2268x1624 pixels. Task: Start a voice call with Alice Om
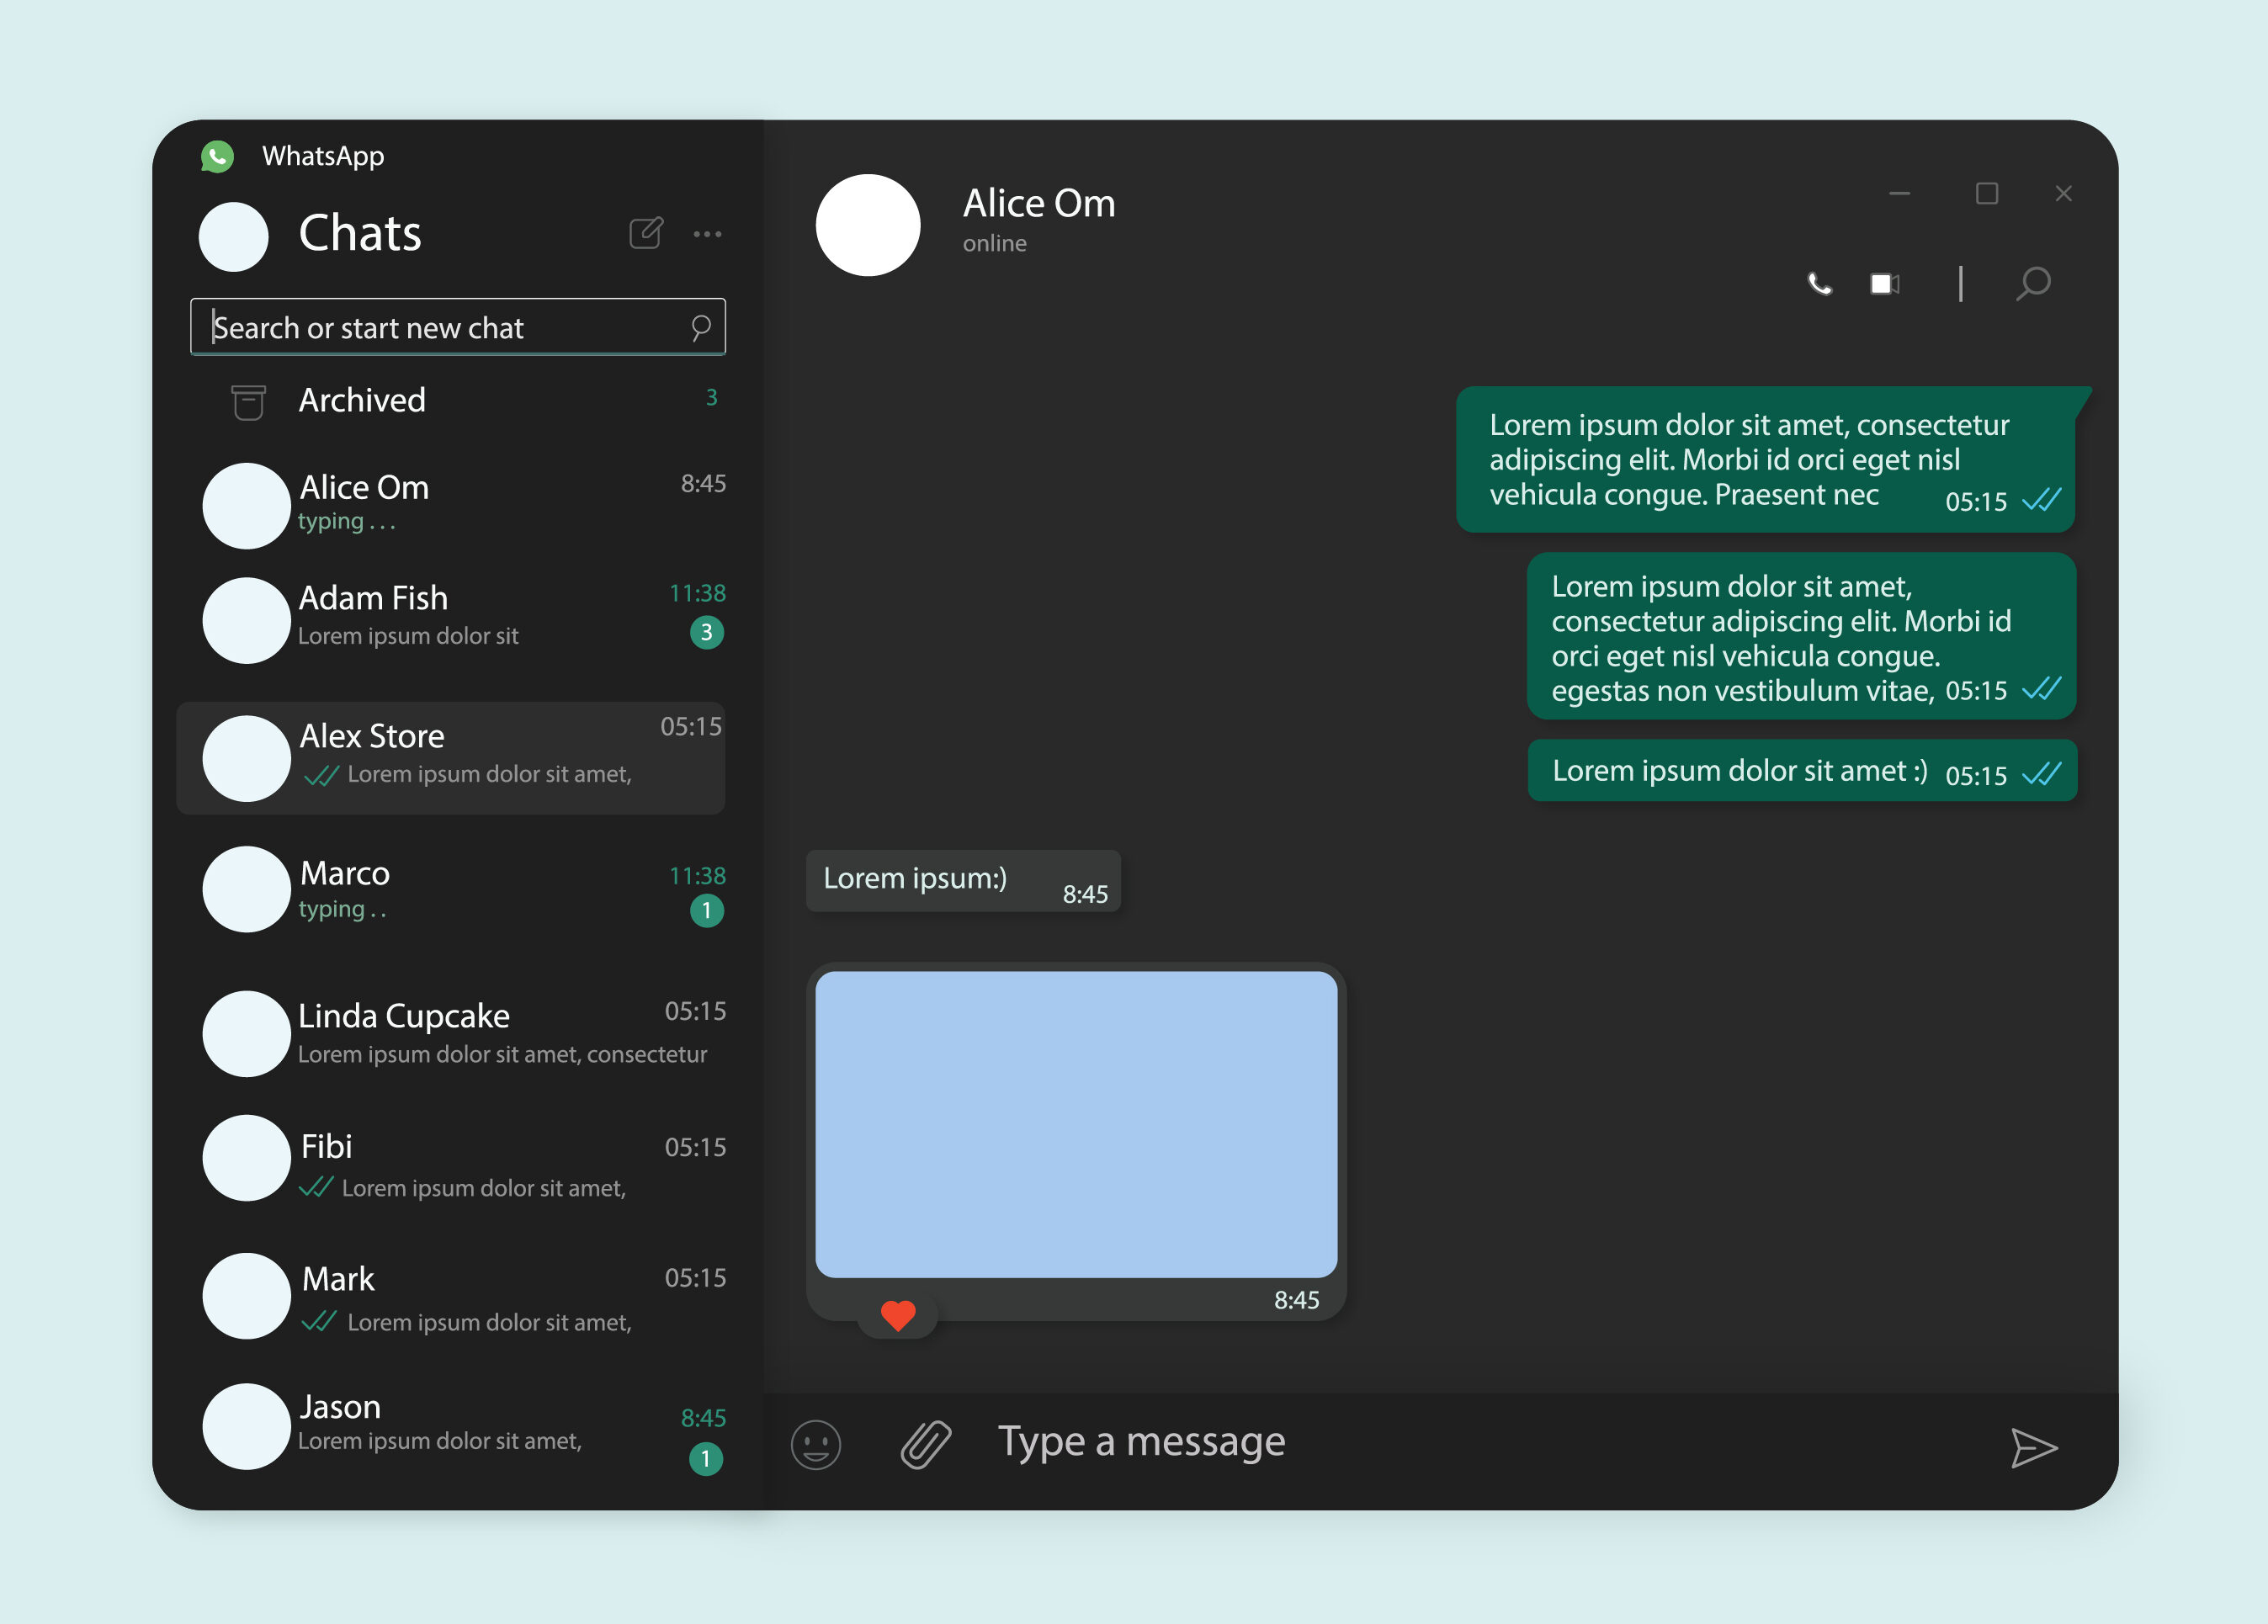1820,284
